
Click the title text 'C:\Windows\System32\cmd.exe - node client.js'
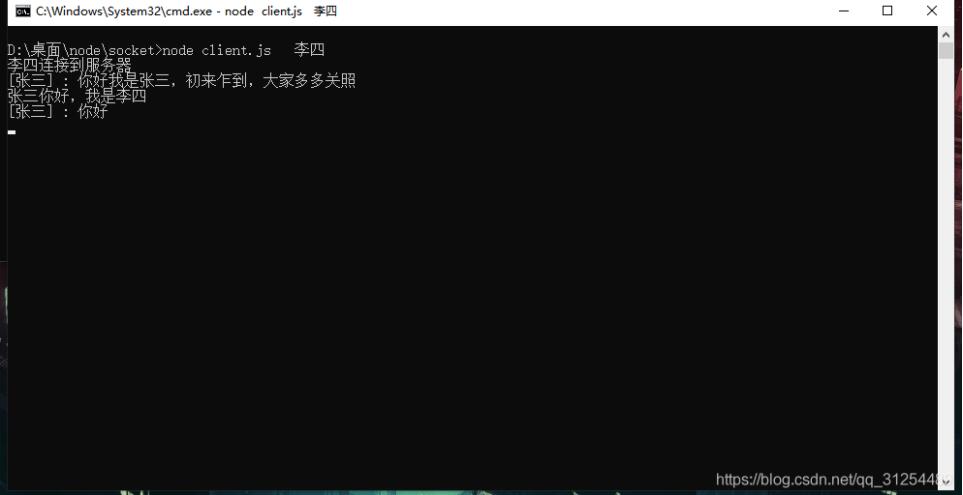click(x=169, y=11)
